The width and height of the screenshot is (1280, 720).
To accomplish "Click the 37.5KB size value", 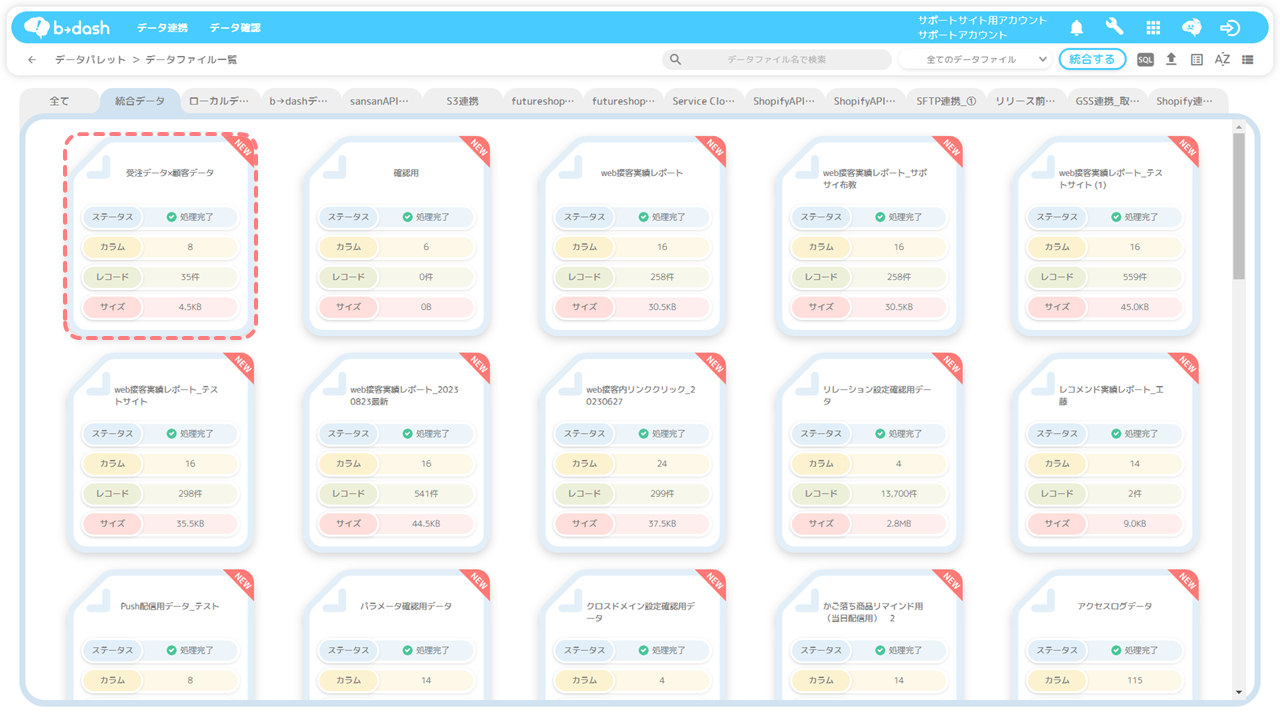I will click(x=662, y=524).
